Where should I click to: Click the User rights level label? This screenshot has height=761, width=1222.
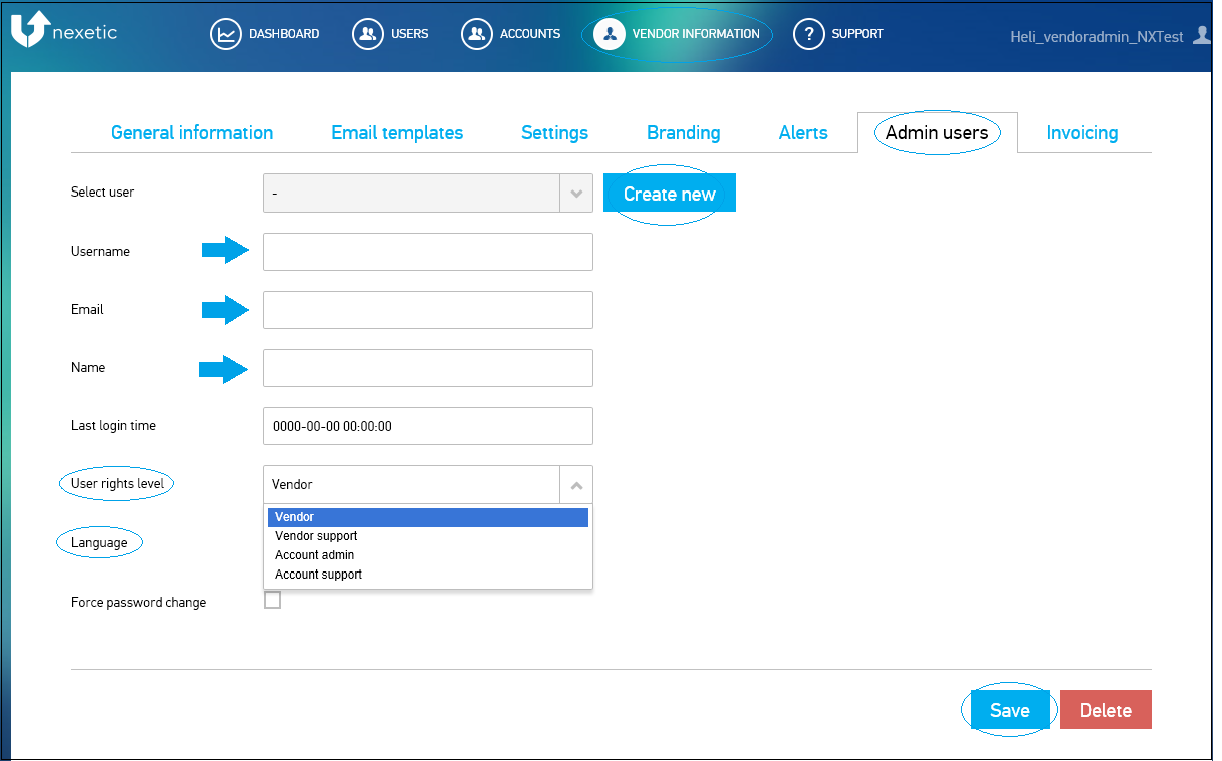(x=117, y=484)
